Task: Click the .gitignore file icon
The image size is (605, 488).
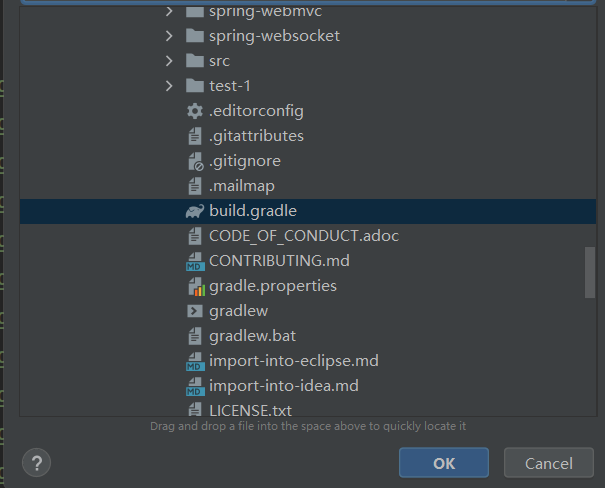Action: click(195, 161)
